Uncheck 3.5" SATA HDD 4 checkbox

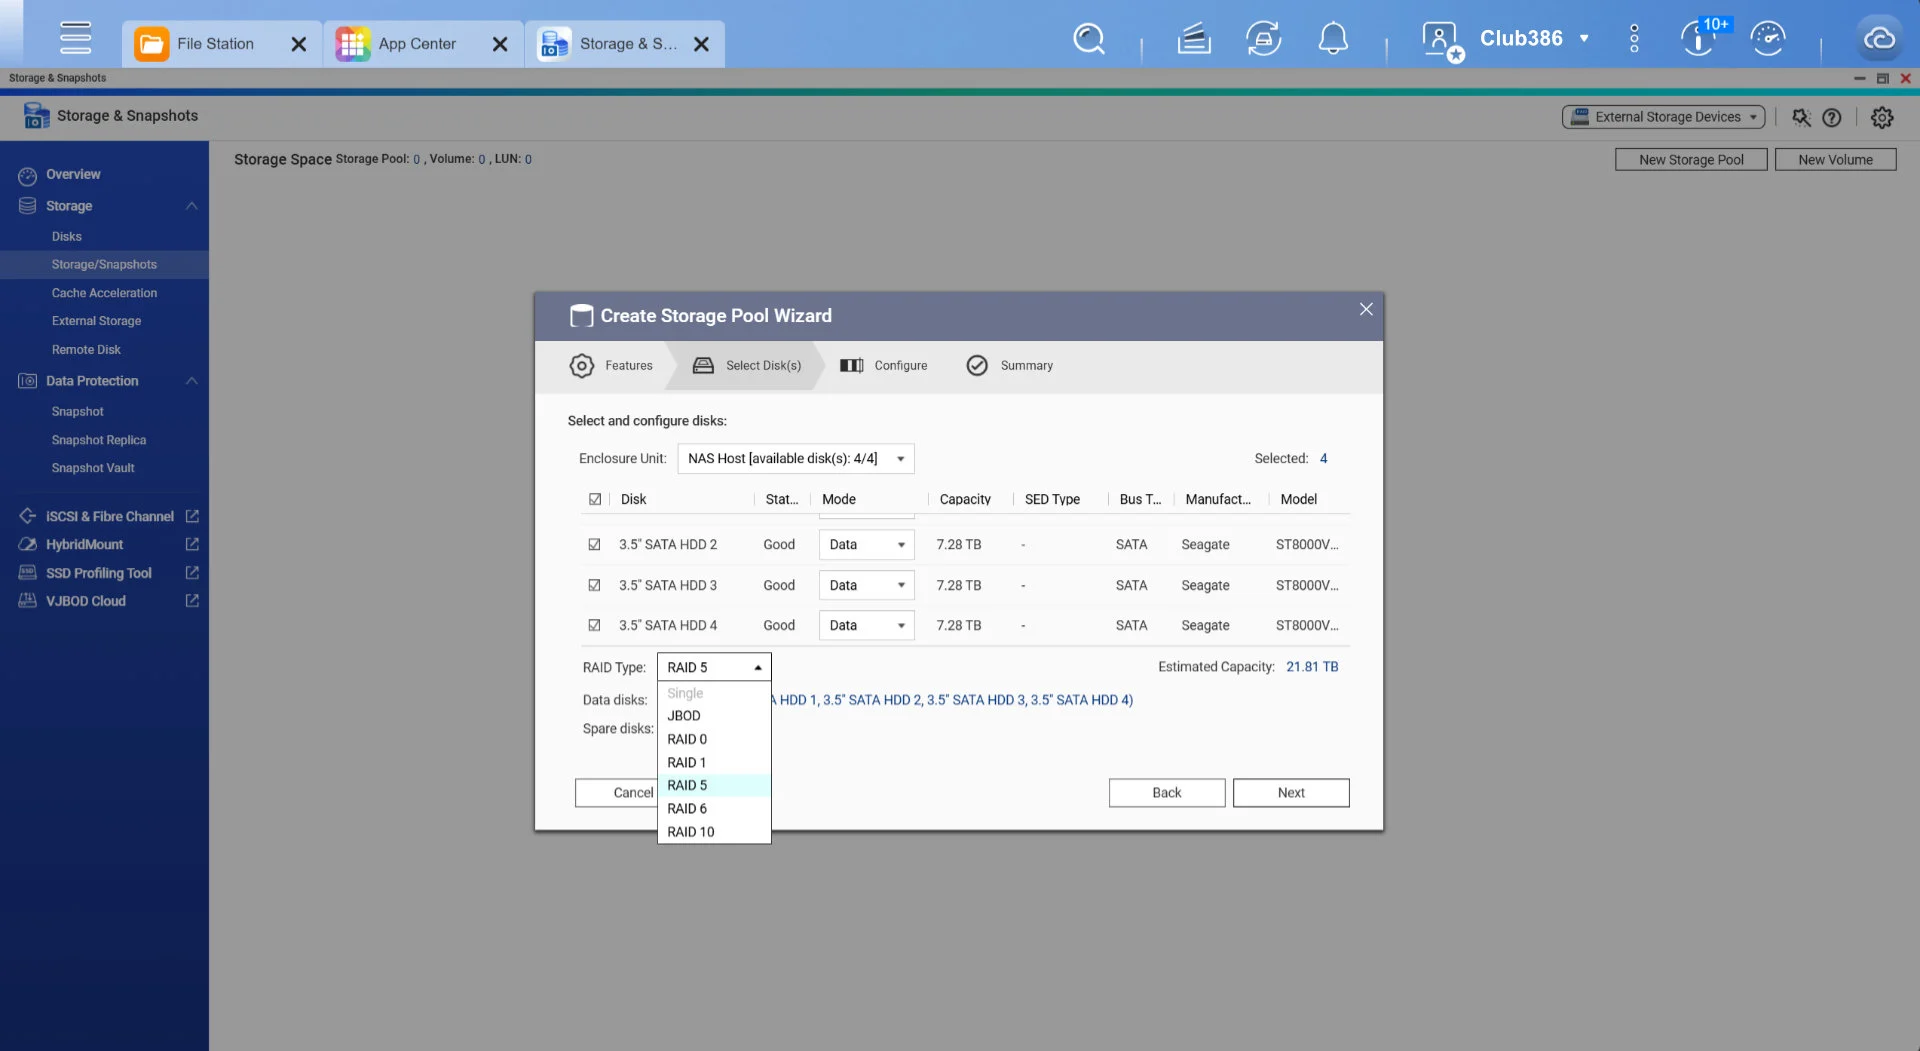pos(594,625)
